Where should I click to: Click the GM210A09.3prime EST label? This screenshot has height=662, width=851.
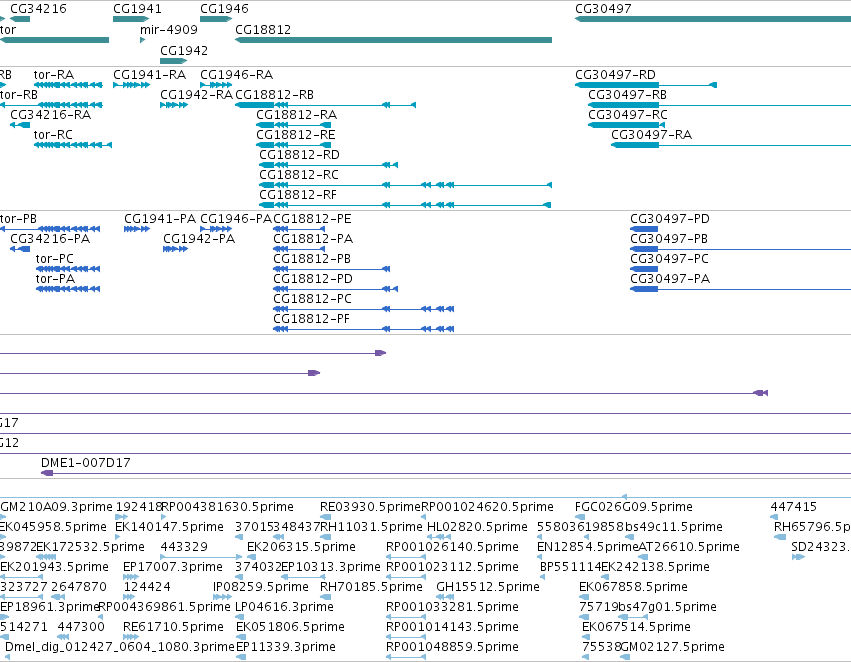(56, 507)
